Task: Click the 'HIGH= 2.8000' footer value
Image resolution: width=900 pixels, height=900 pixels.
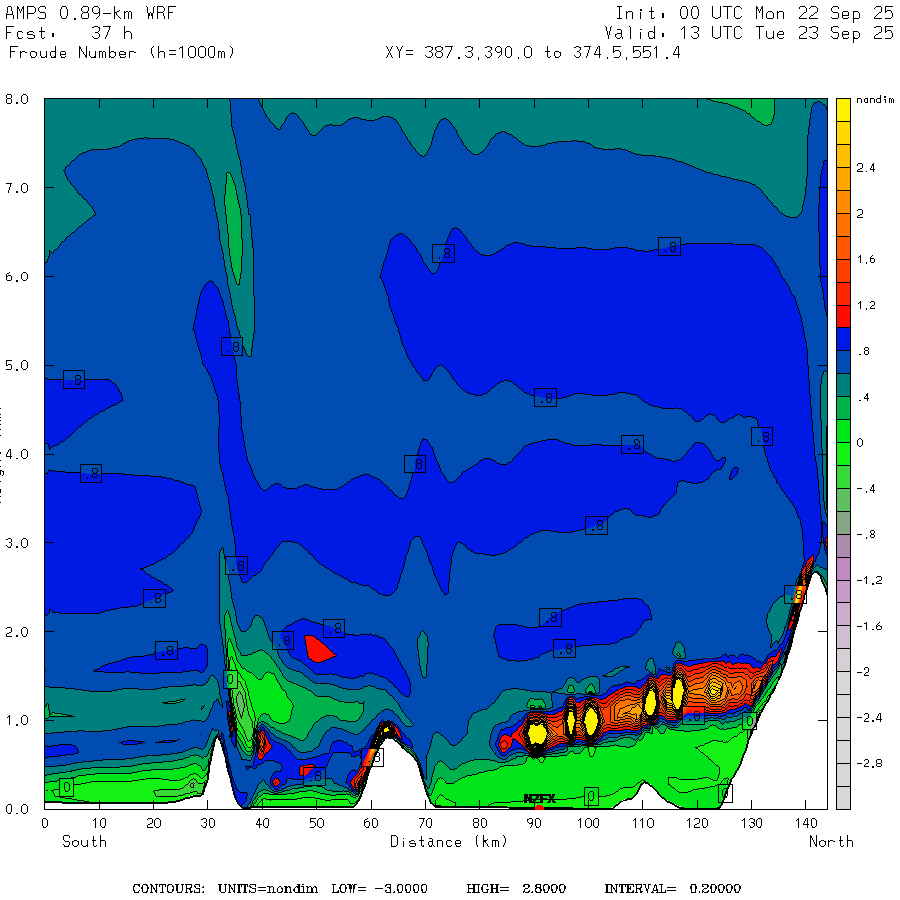Action: click(523, 888)
